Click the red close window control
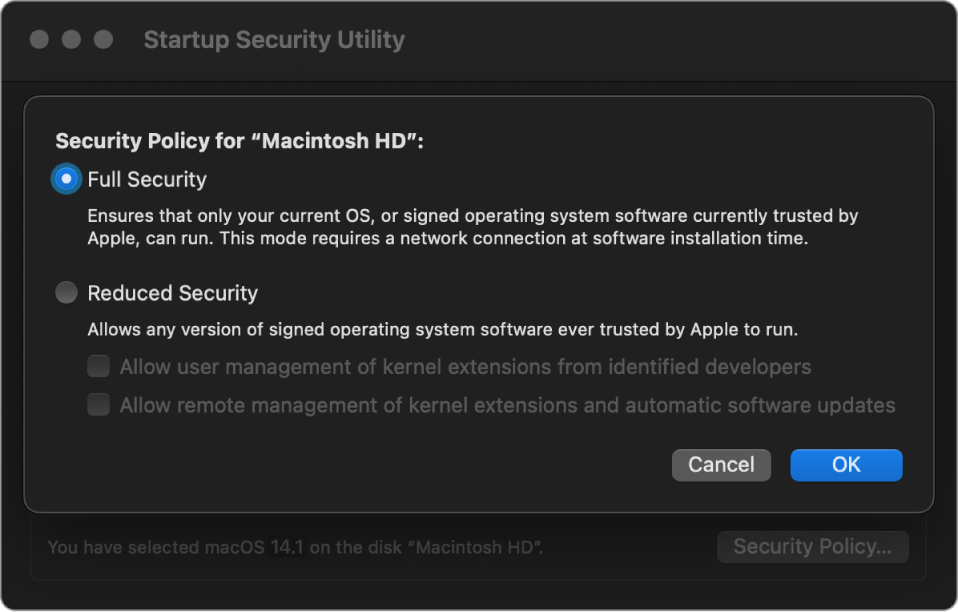 point(39,39)
